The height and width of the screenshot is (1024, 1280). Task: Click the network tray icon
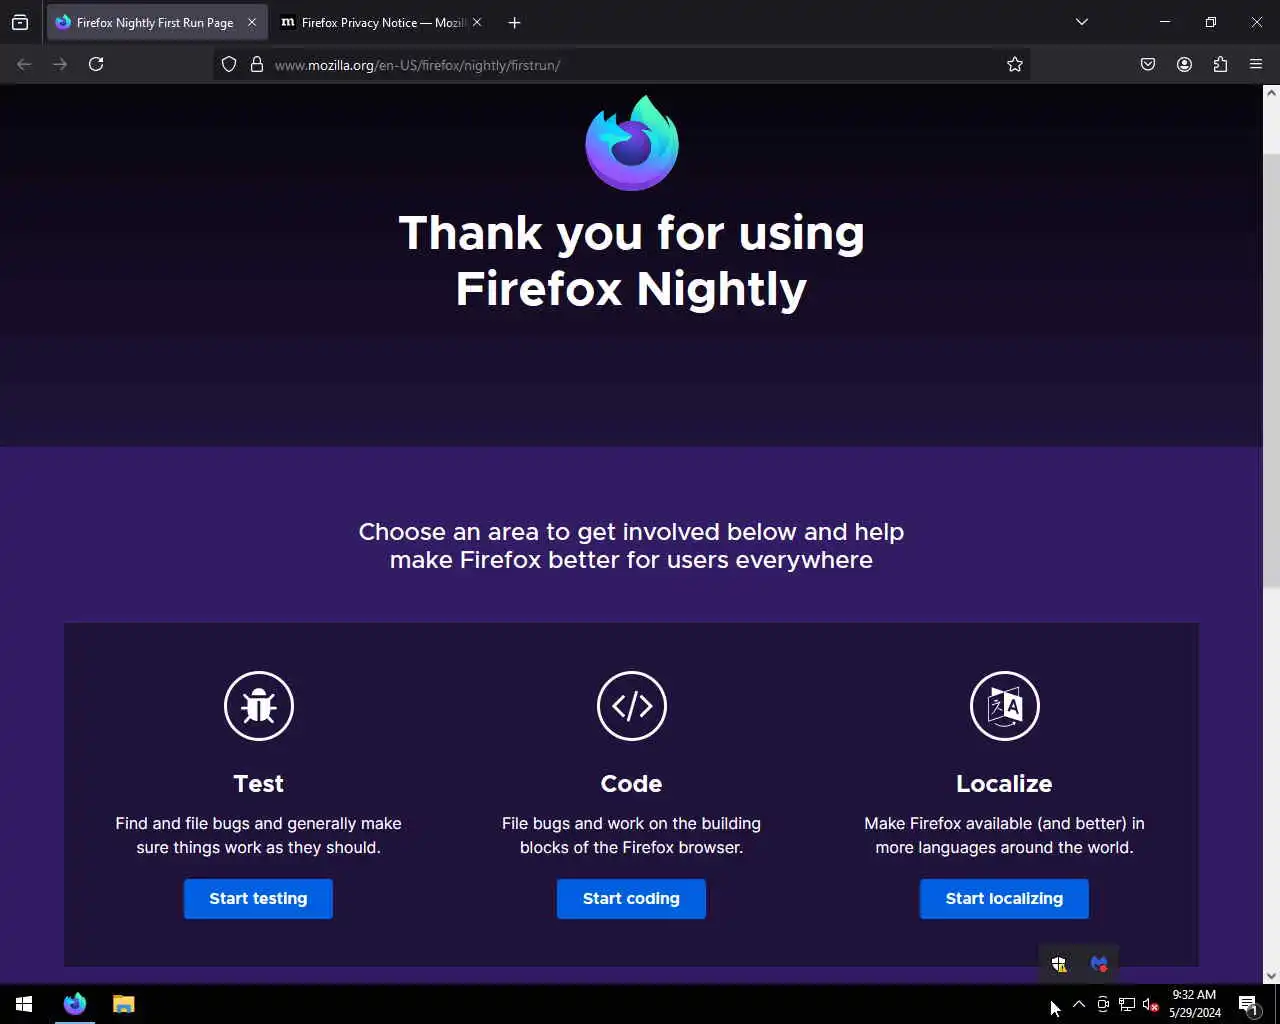click(x=1127, y=1004)
